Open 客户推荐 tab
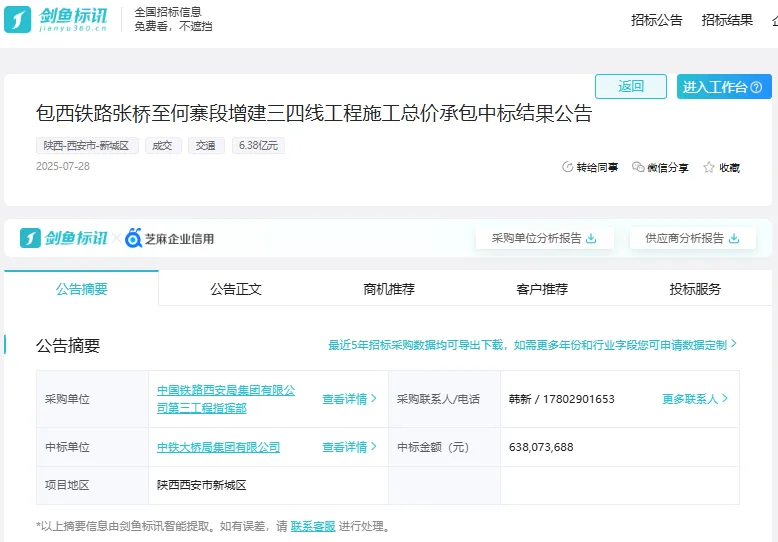The image size is (778, 542). [x=542, y=289]
